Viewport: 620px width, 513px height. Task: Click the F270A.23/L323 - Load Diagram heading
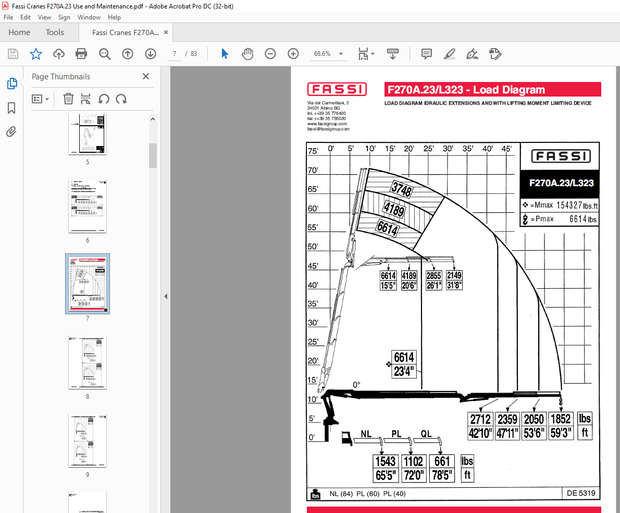click(466, 90)
